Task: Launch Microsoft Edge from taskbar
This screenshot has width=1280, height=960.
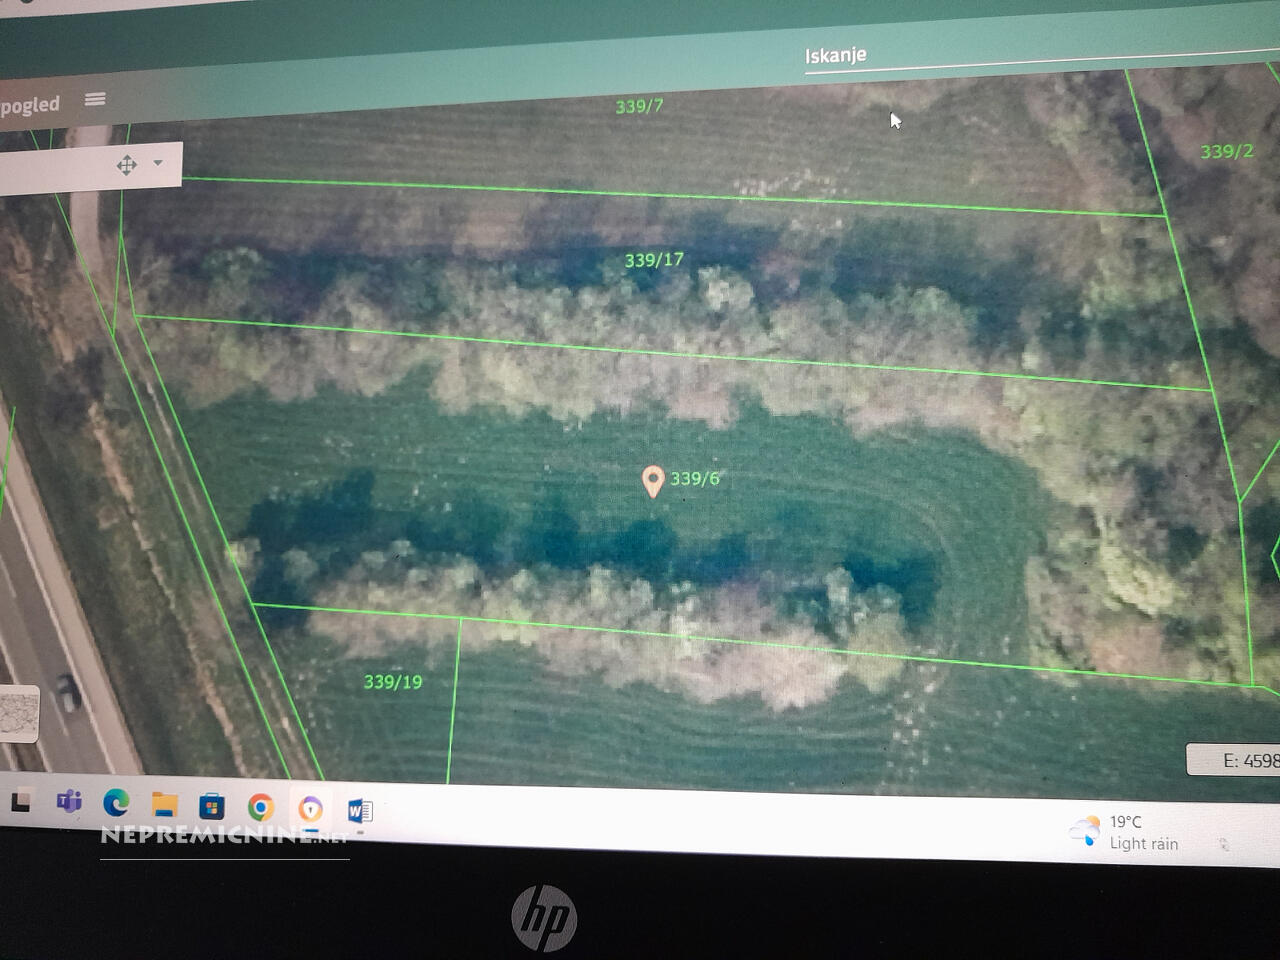Action: click(x=116, y=803)
